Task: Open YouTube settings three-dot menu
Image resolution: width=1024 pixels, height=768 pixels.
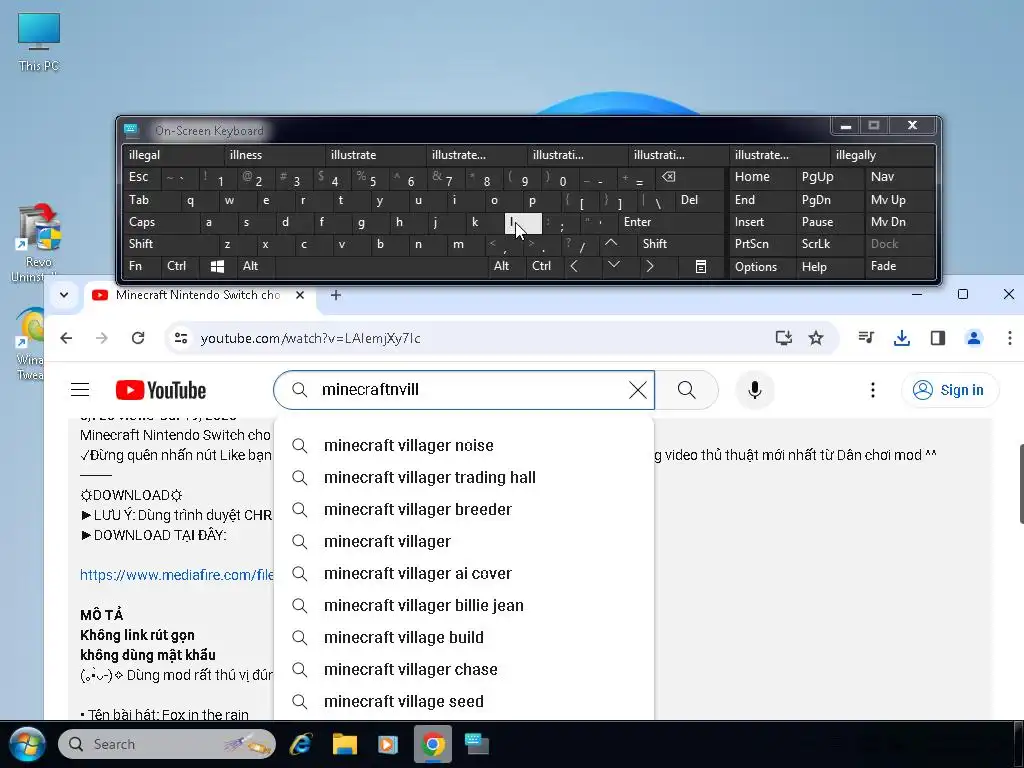Action: click(872, 390)
